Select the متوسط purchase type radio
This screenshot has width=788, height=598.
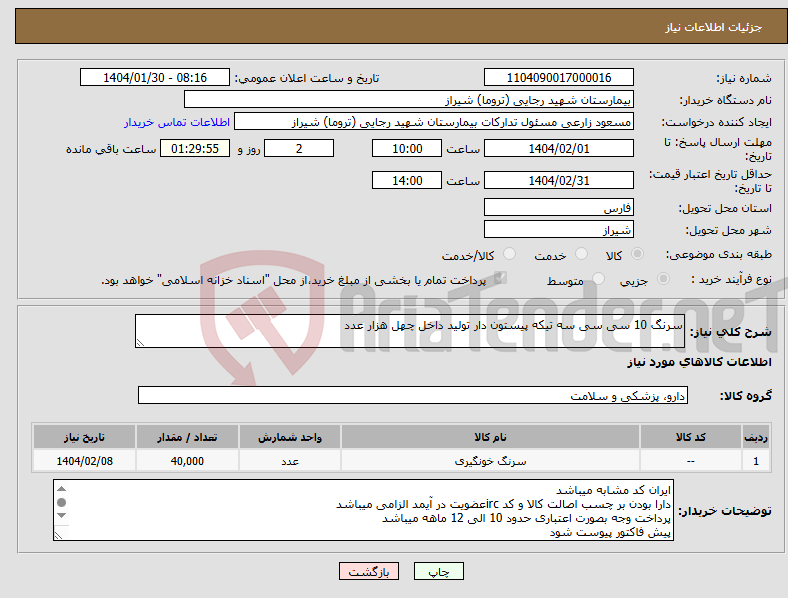pyautogui.click(x=598, y=278)
